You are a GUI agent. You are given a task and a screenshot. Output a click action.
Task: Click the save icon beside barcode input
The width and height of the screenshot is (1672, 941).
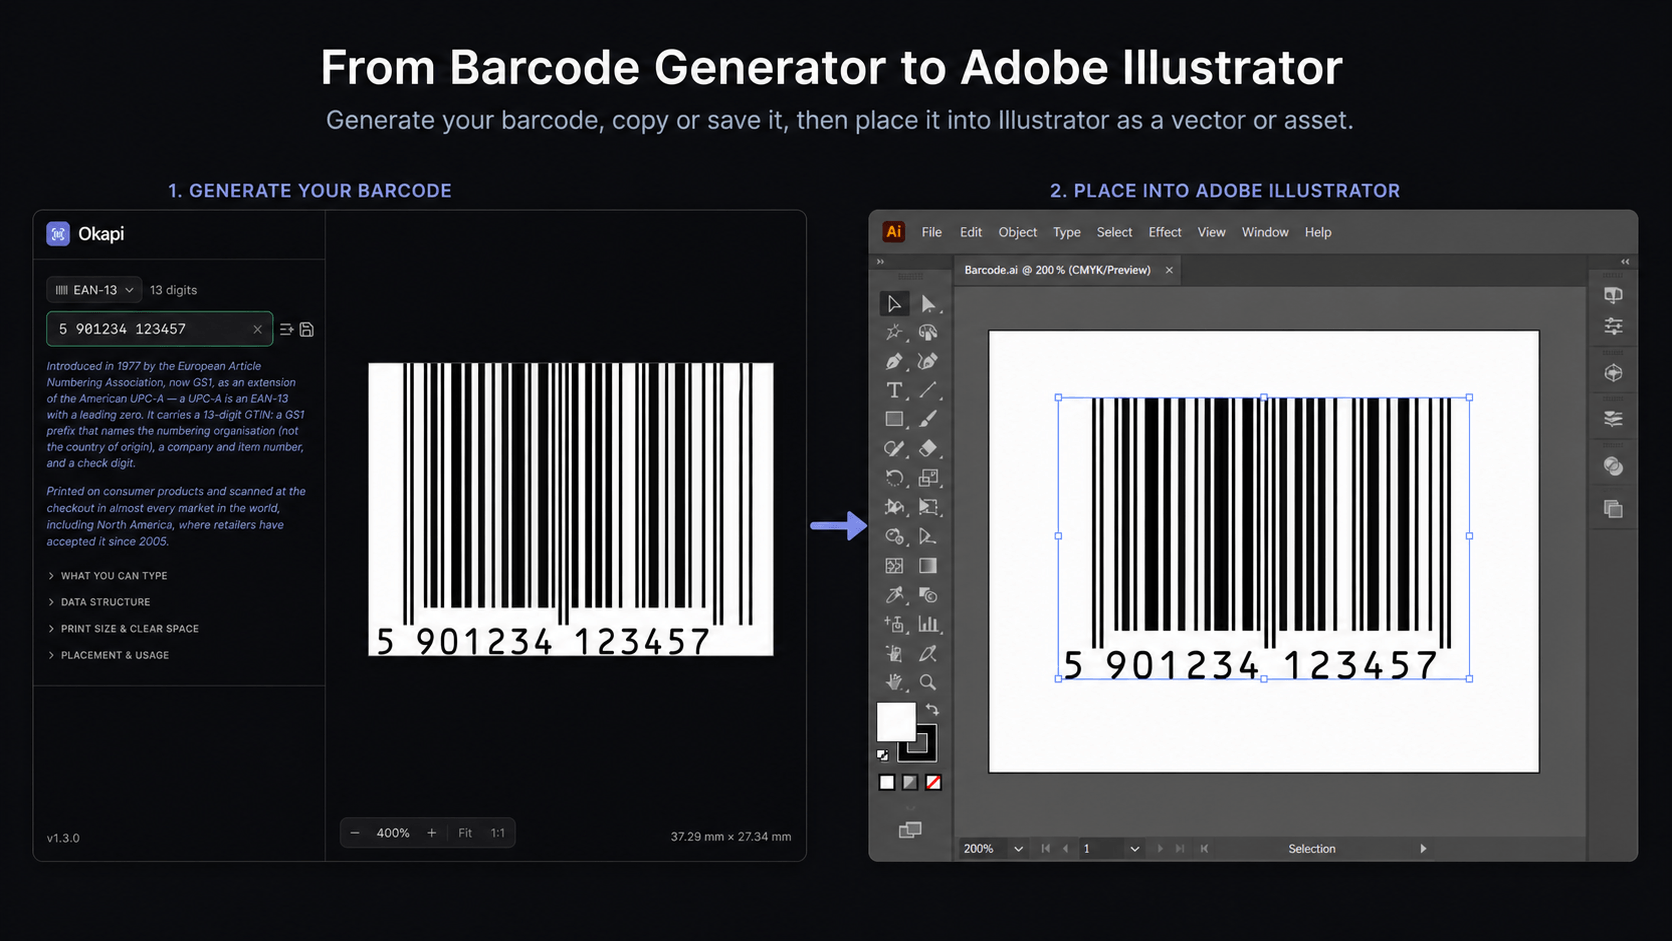point(307,329)
